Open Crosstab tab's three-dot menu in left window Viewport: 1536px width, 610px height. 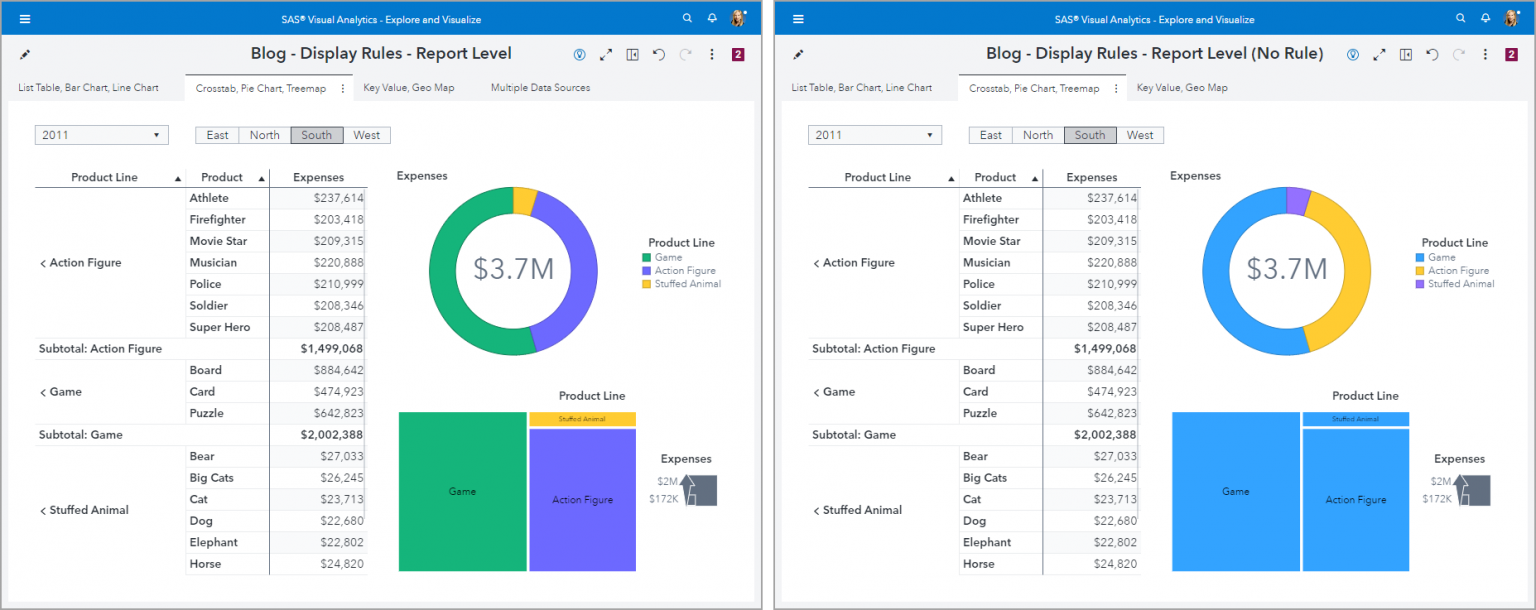tap(343, 88)
